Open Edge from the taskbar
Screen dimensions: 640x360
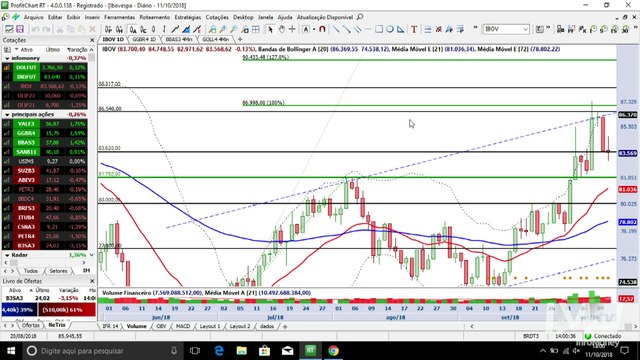219,351
